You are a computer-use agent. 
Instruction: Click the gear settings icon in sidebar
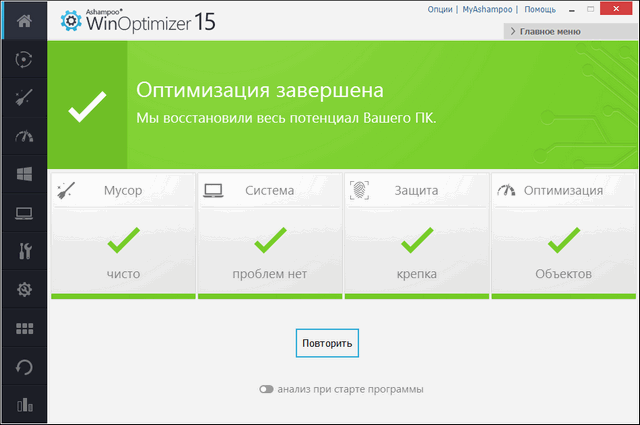click(x=24, y=290)
